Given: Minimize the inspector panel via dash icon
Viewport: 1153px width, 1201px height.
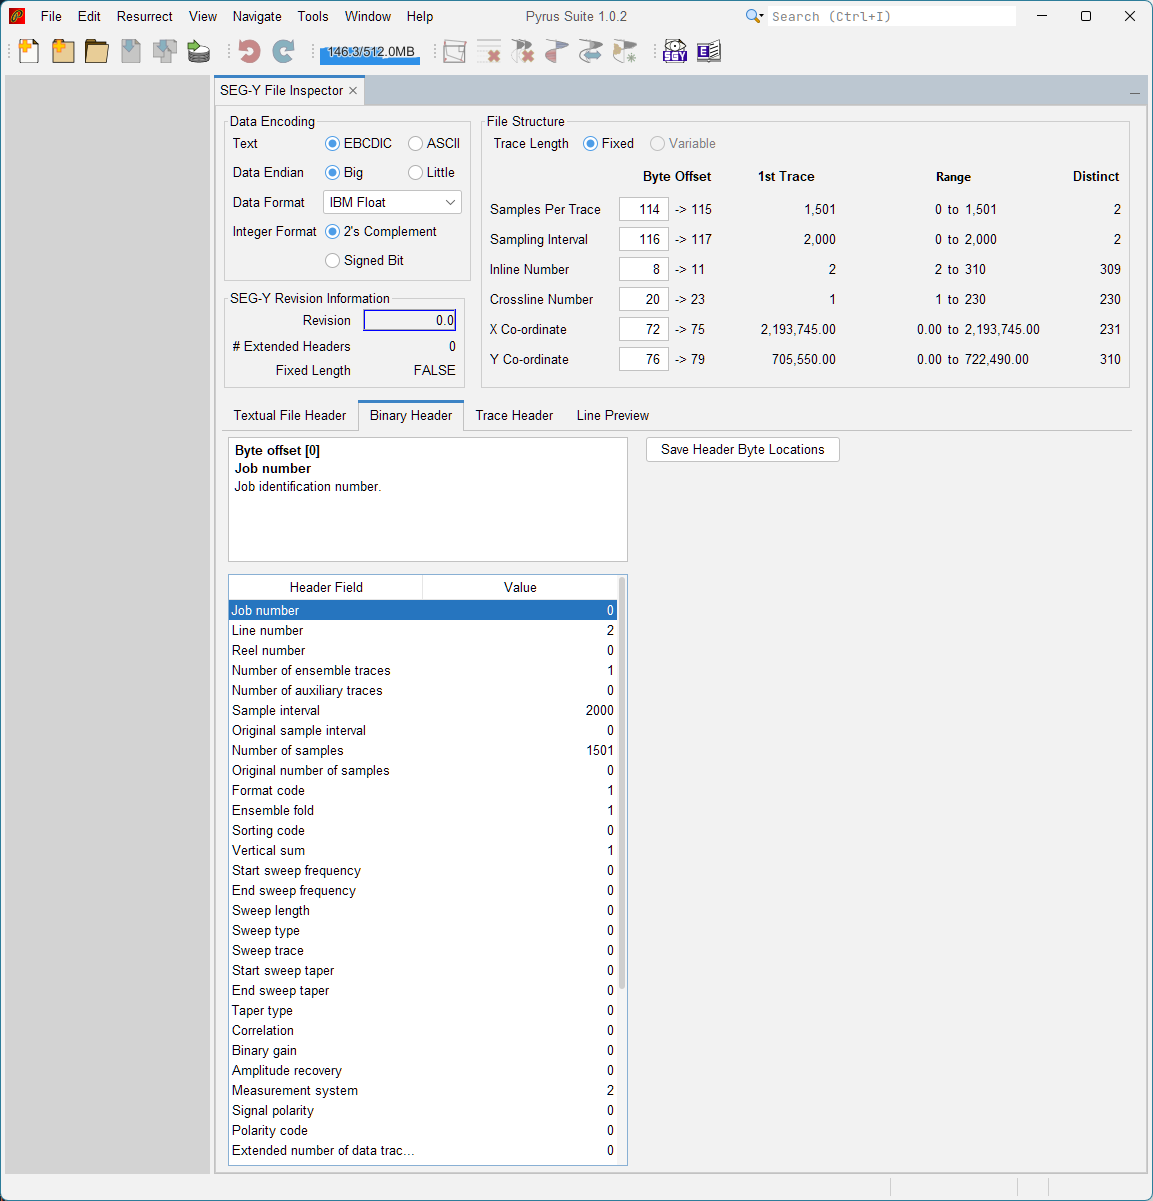Looking at the screenshot, I should click(1135, 93).
